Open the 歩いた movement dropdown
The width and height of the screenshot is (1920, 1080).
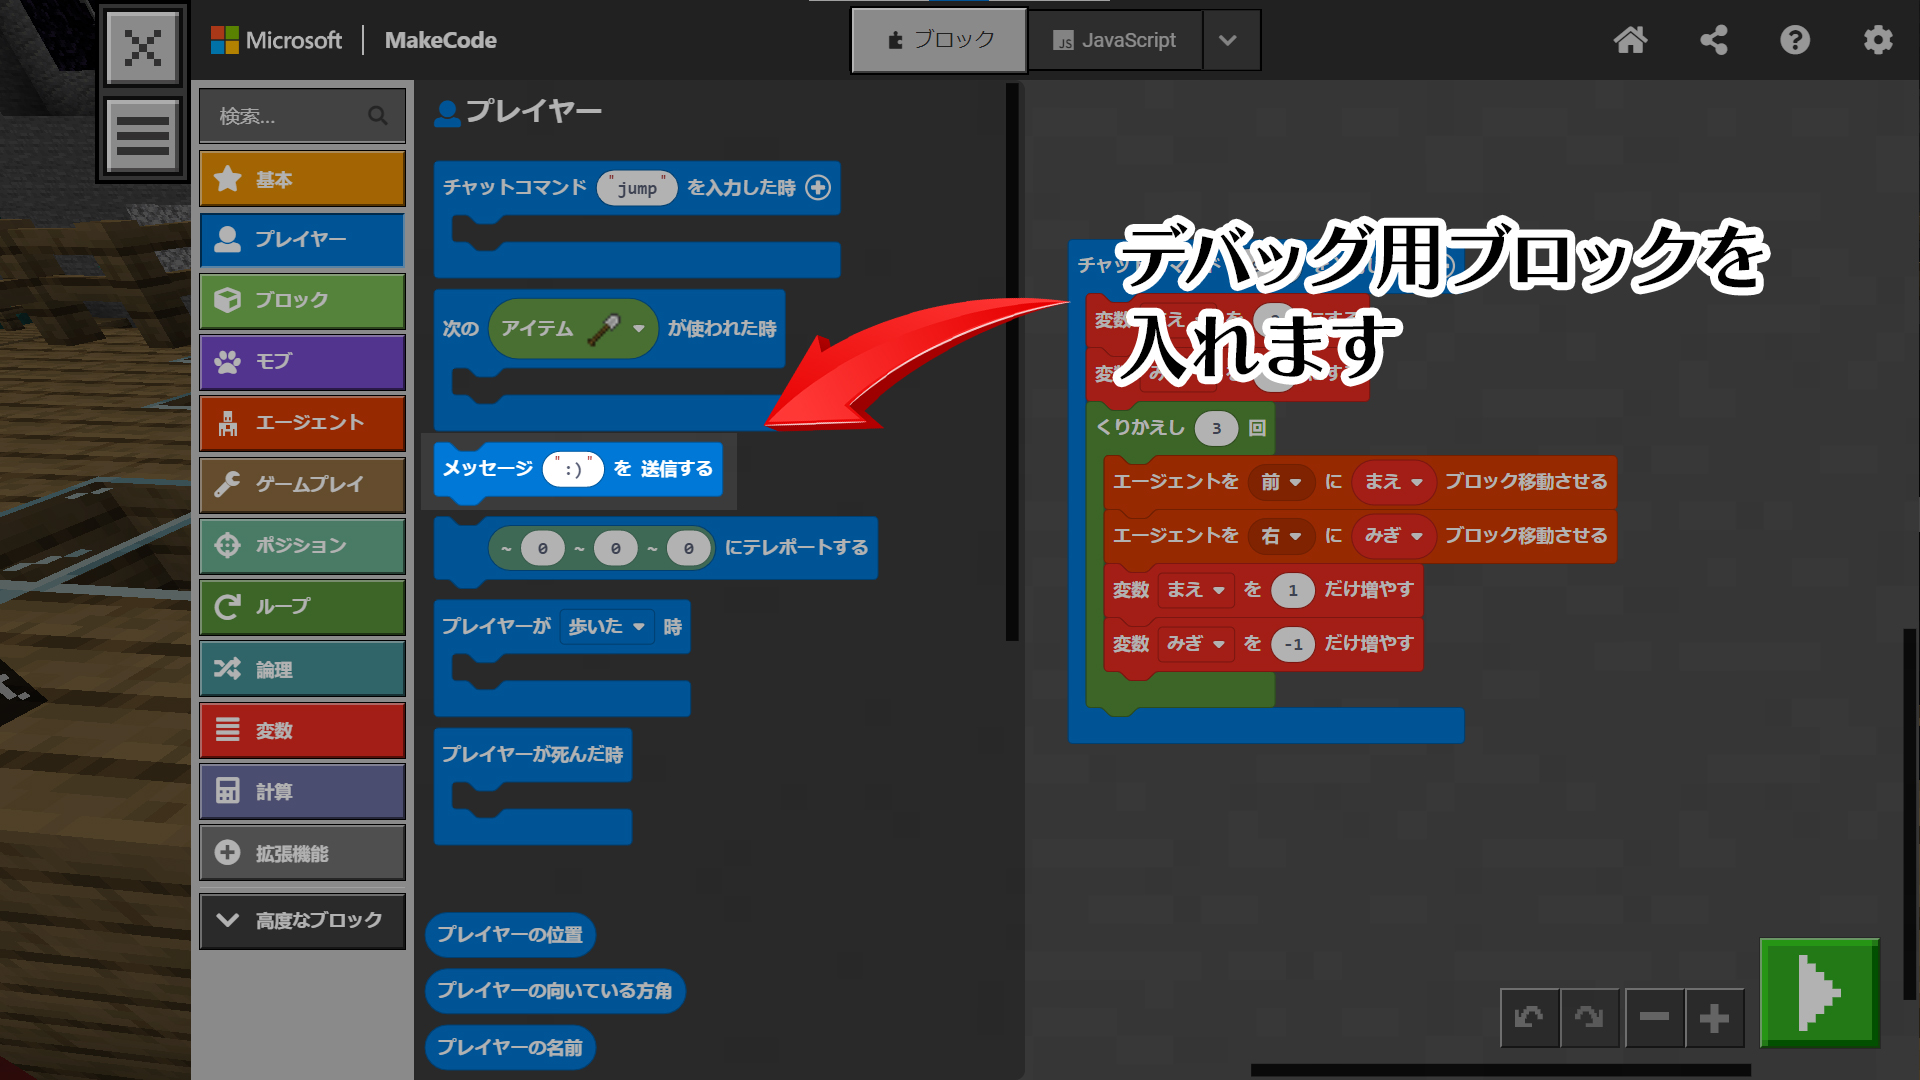[607, 626]
